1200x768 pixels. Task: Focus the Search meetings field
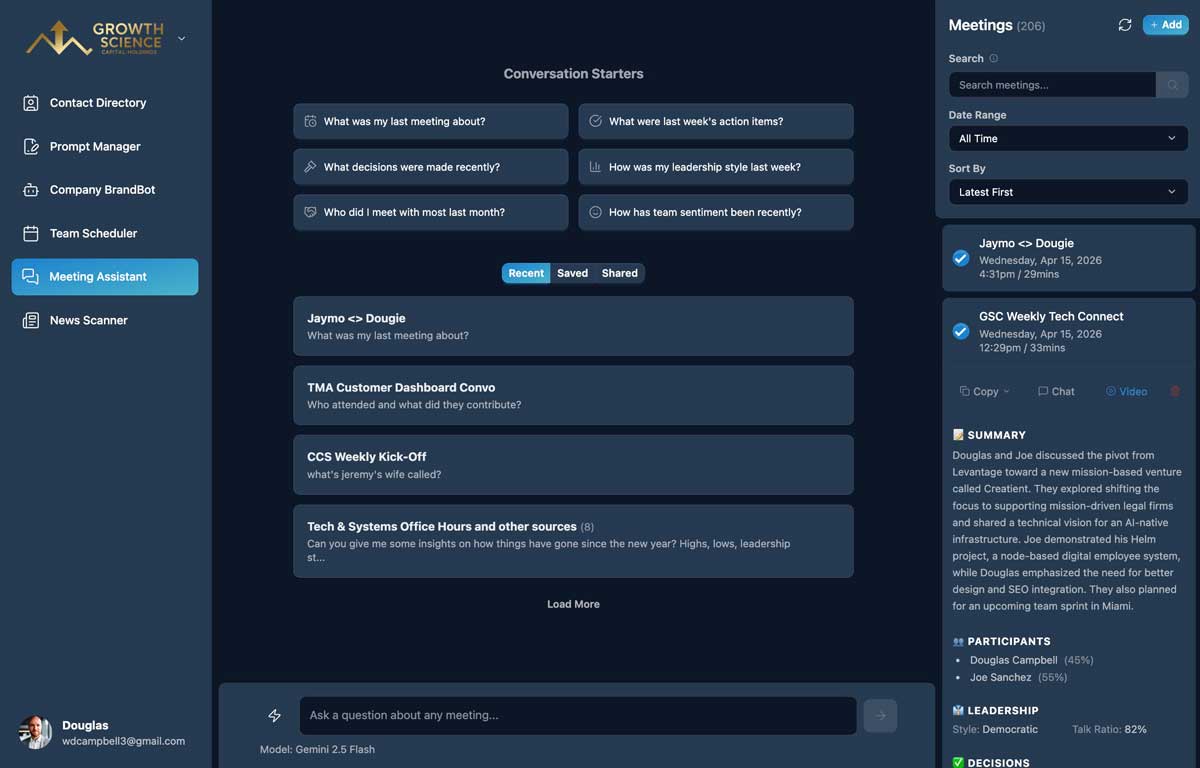pyautogui.click(x=1052, y=85)
